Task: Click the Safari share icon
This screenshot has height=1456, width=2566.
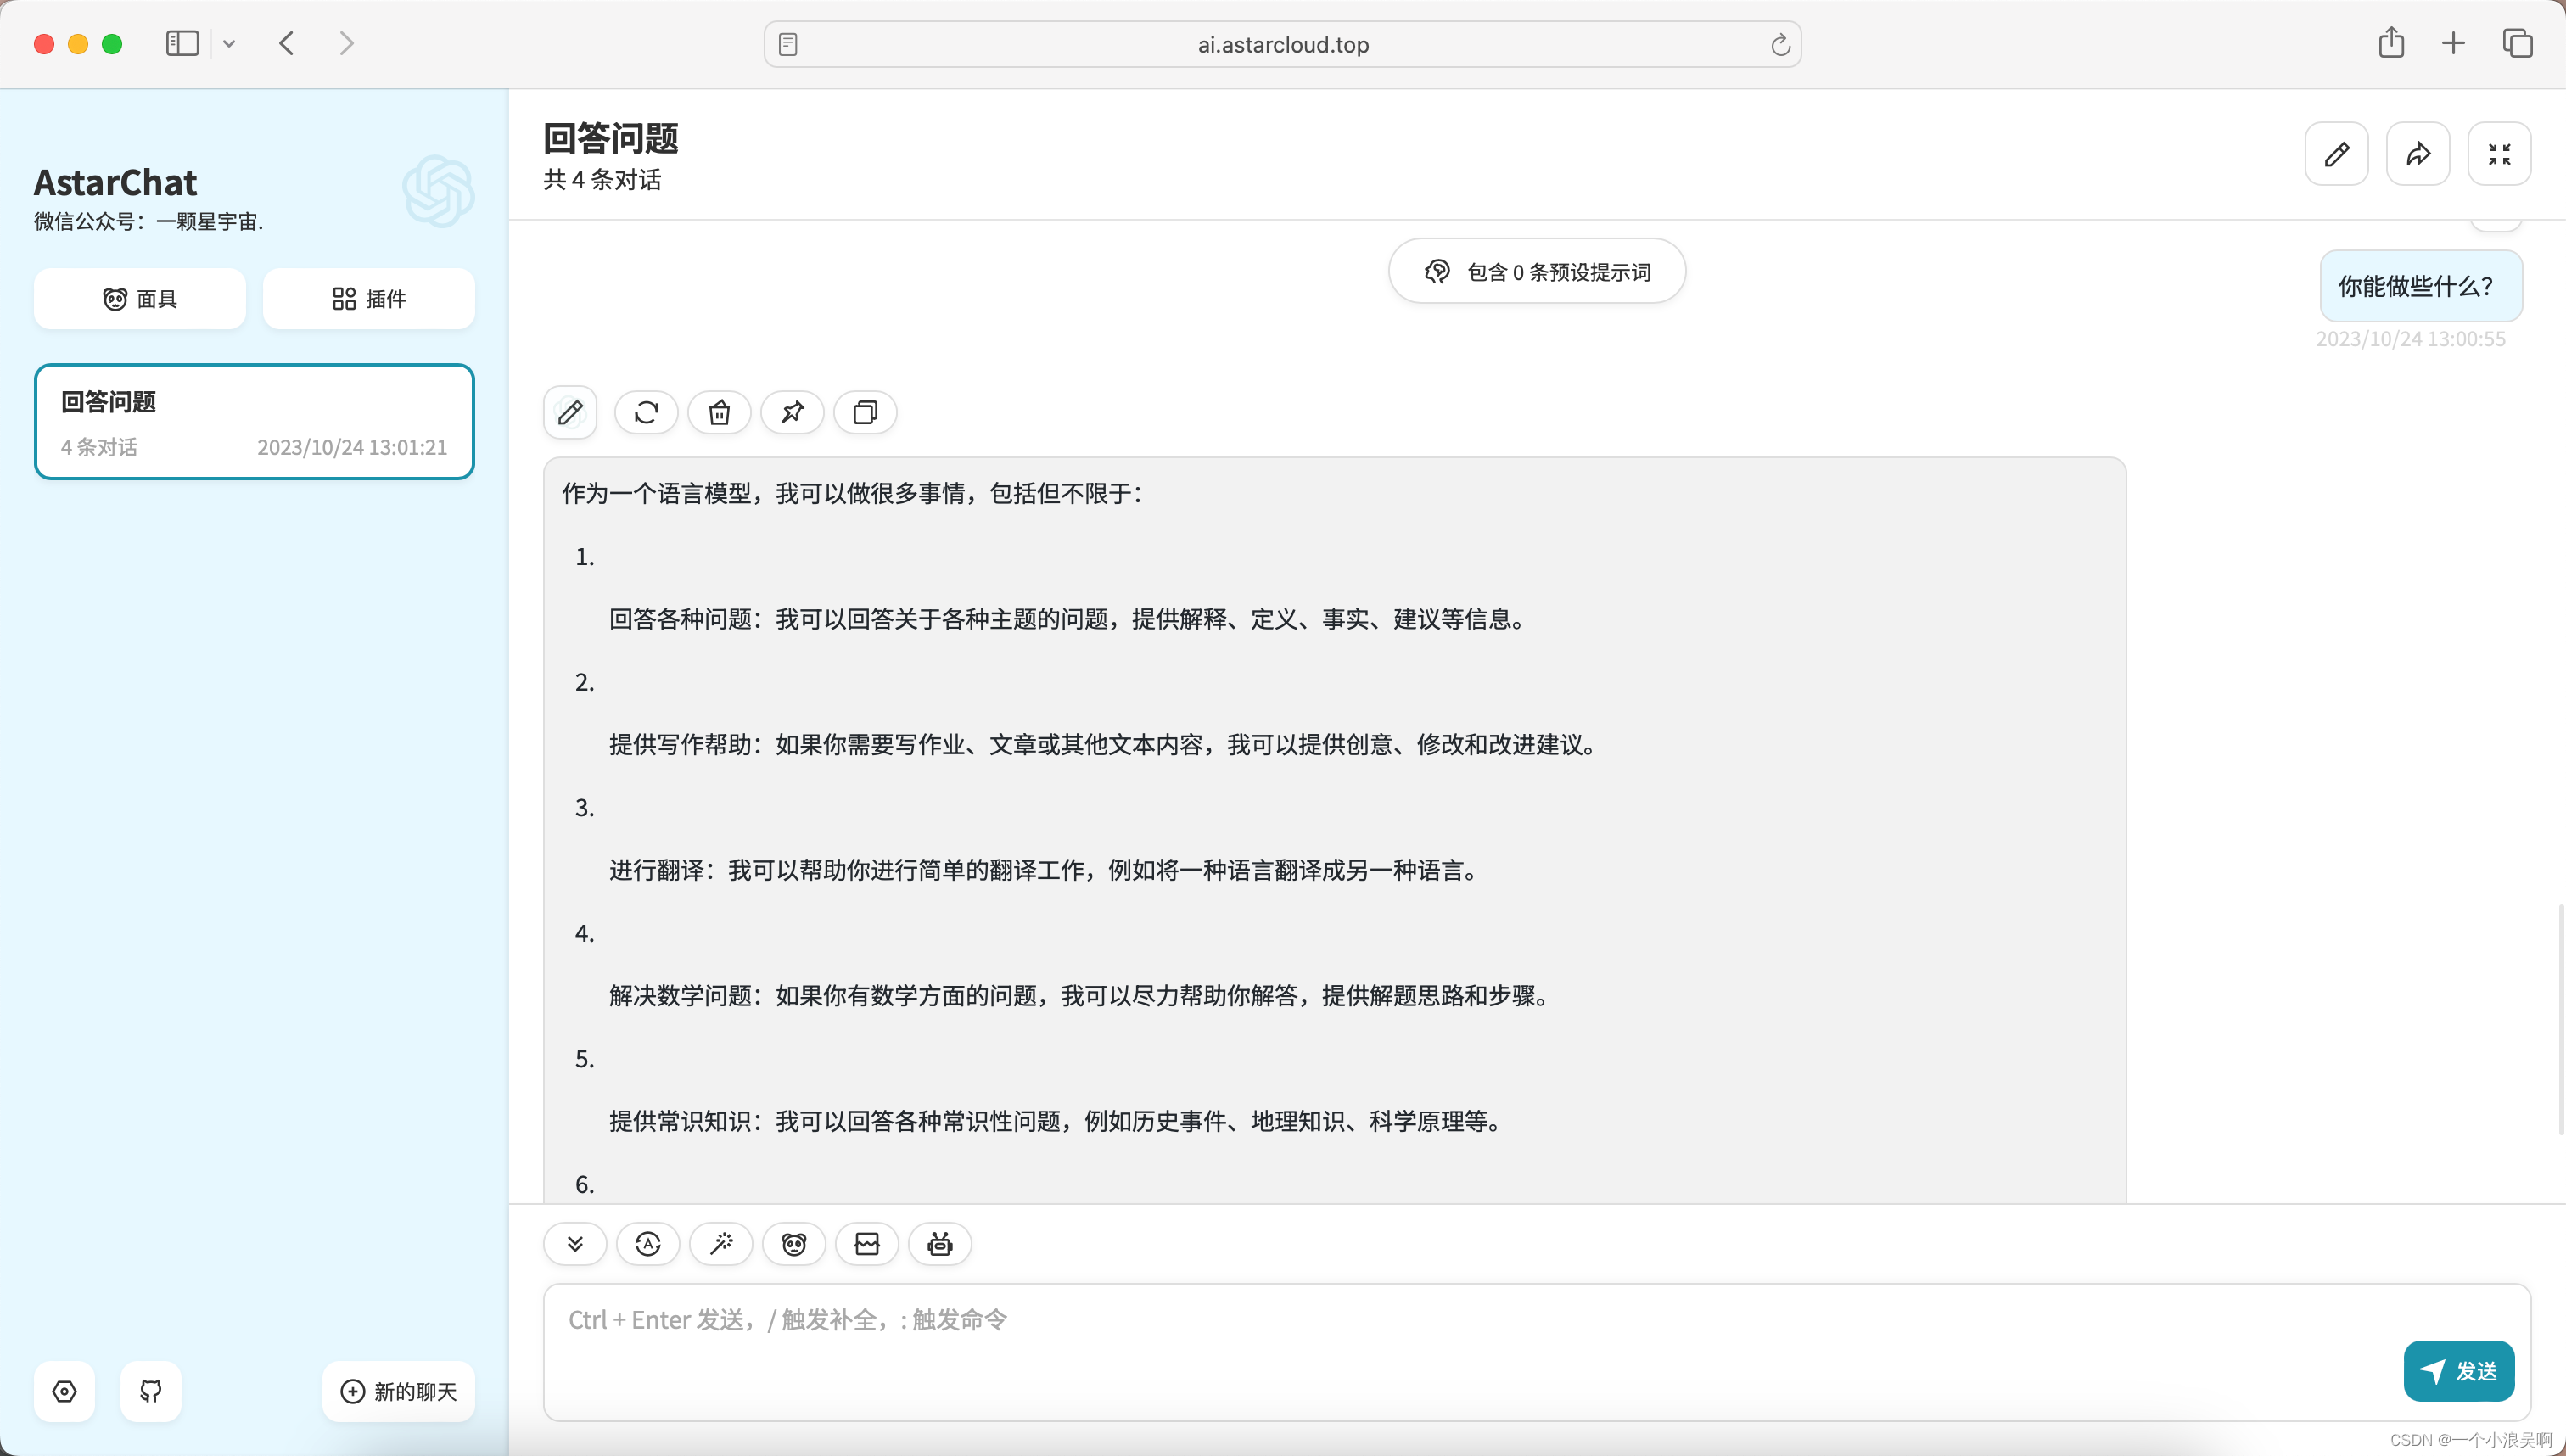Action: [x=2391, y=43]
